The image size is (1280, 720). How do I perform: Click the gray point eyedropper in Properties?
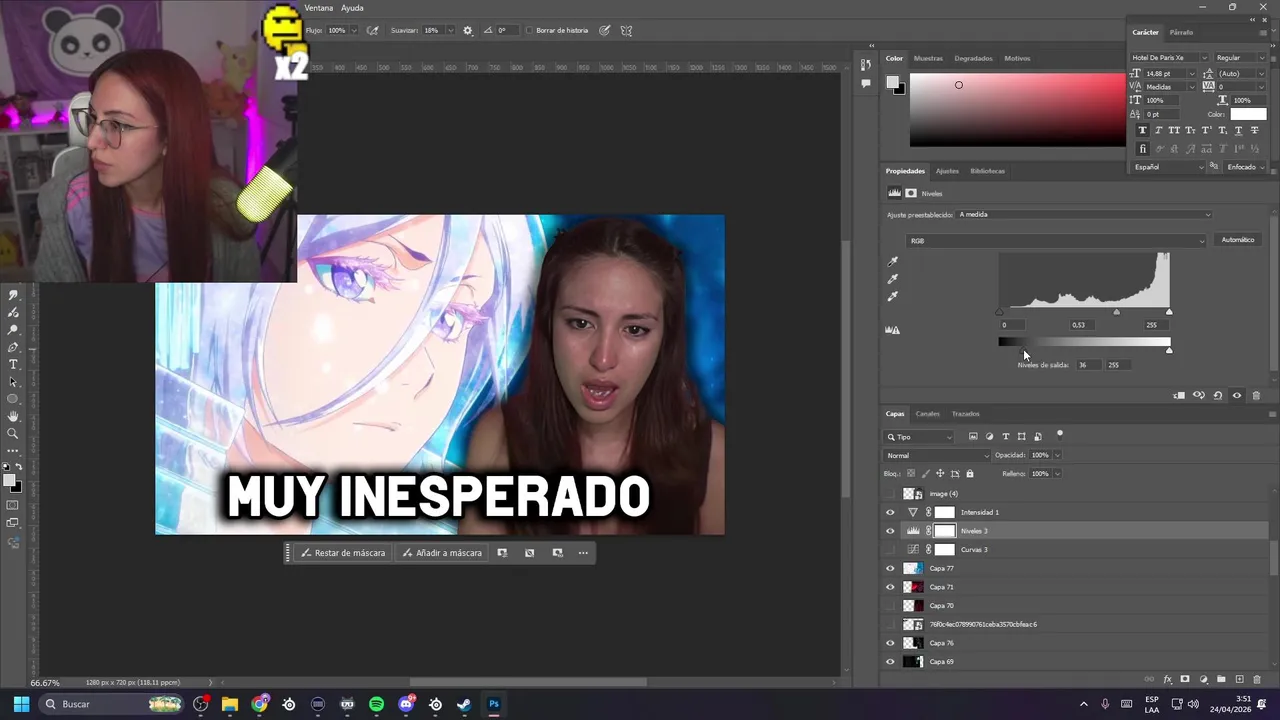(x=893, y=279)
